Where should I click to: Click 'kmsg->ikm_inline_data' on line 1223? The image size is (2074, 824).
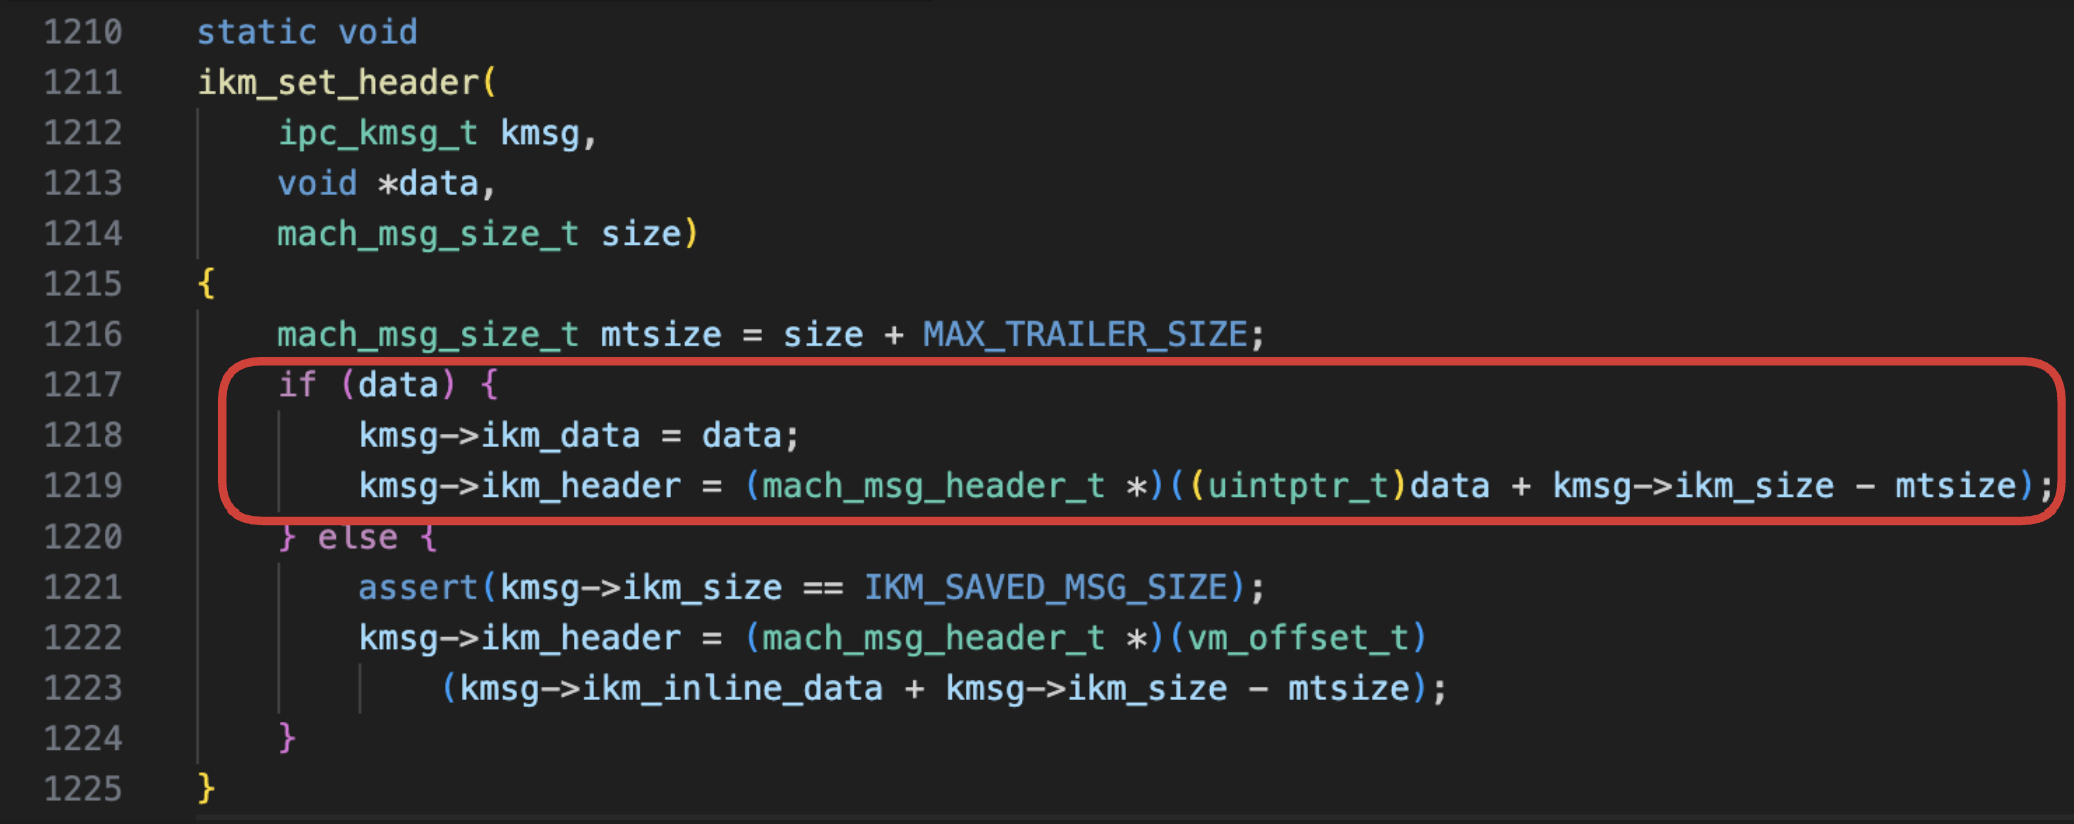671,689
